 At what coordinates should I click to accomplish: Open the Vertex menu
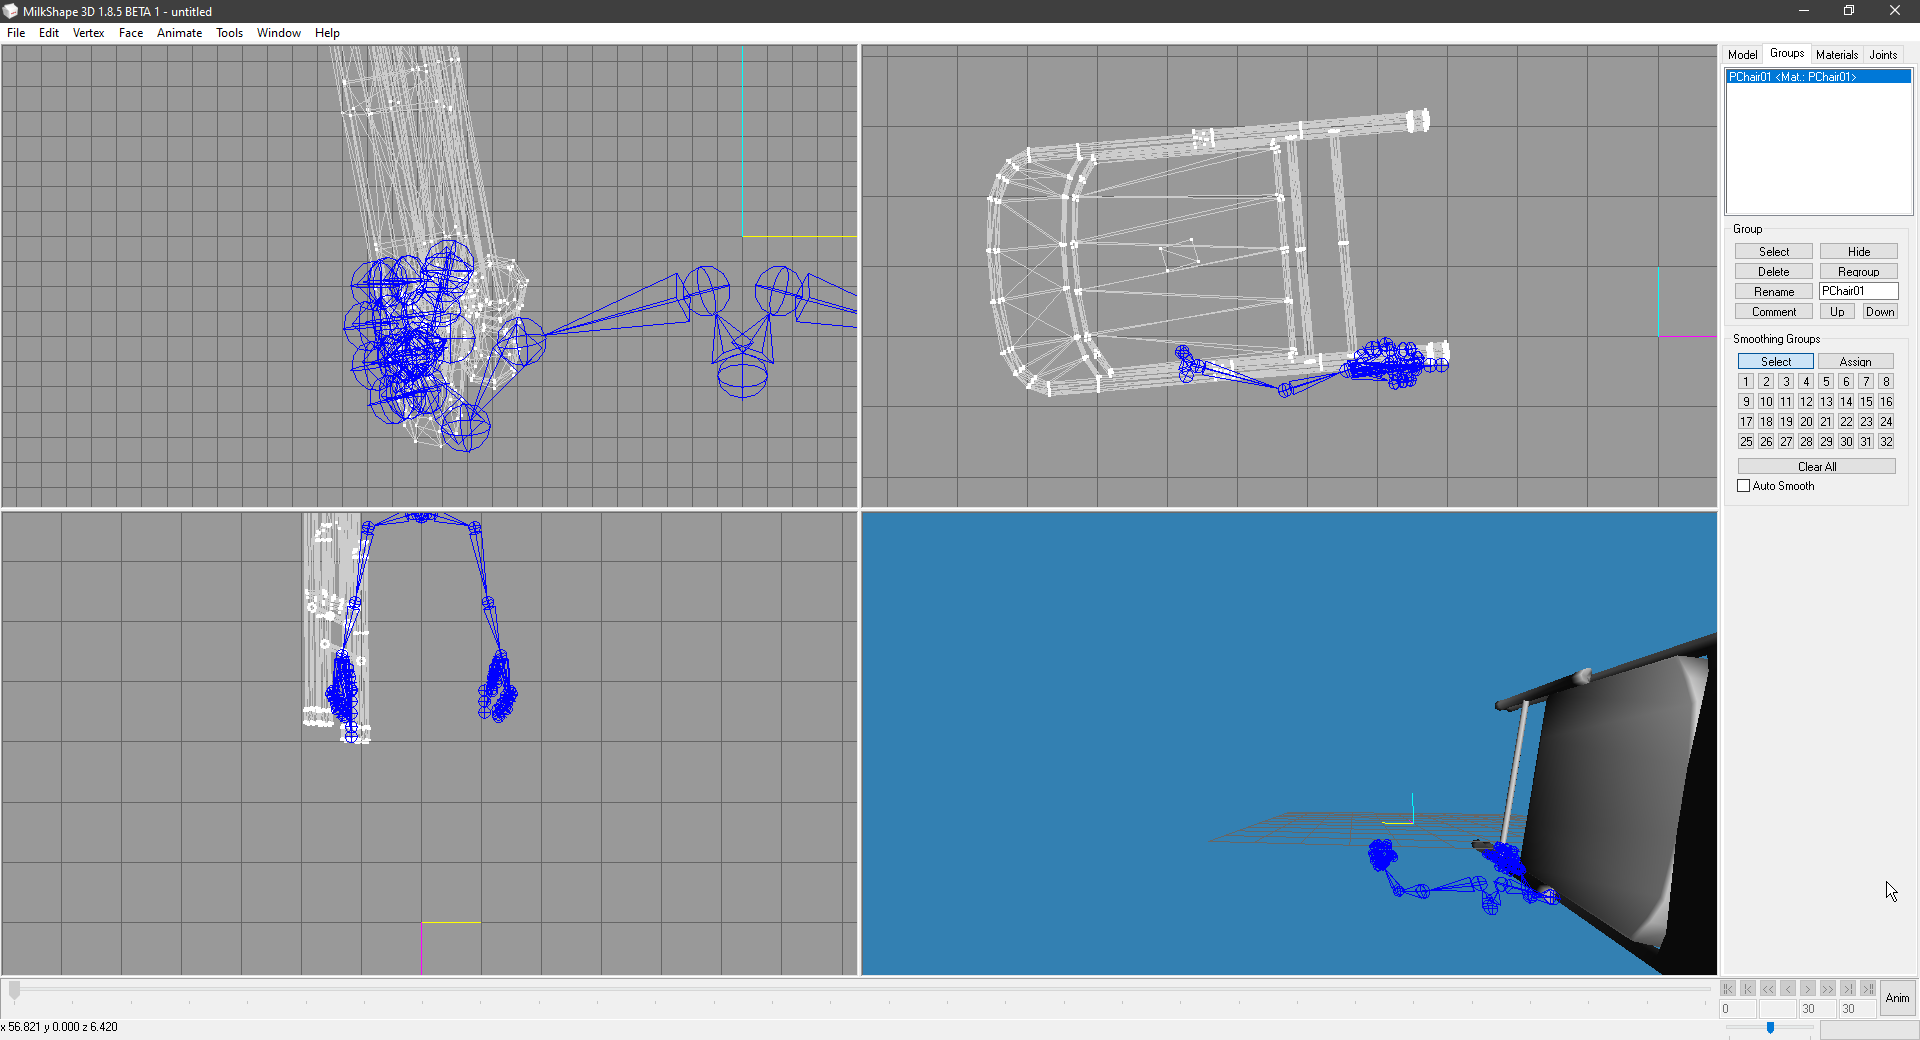click(x=89, y=33)
